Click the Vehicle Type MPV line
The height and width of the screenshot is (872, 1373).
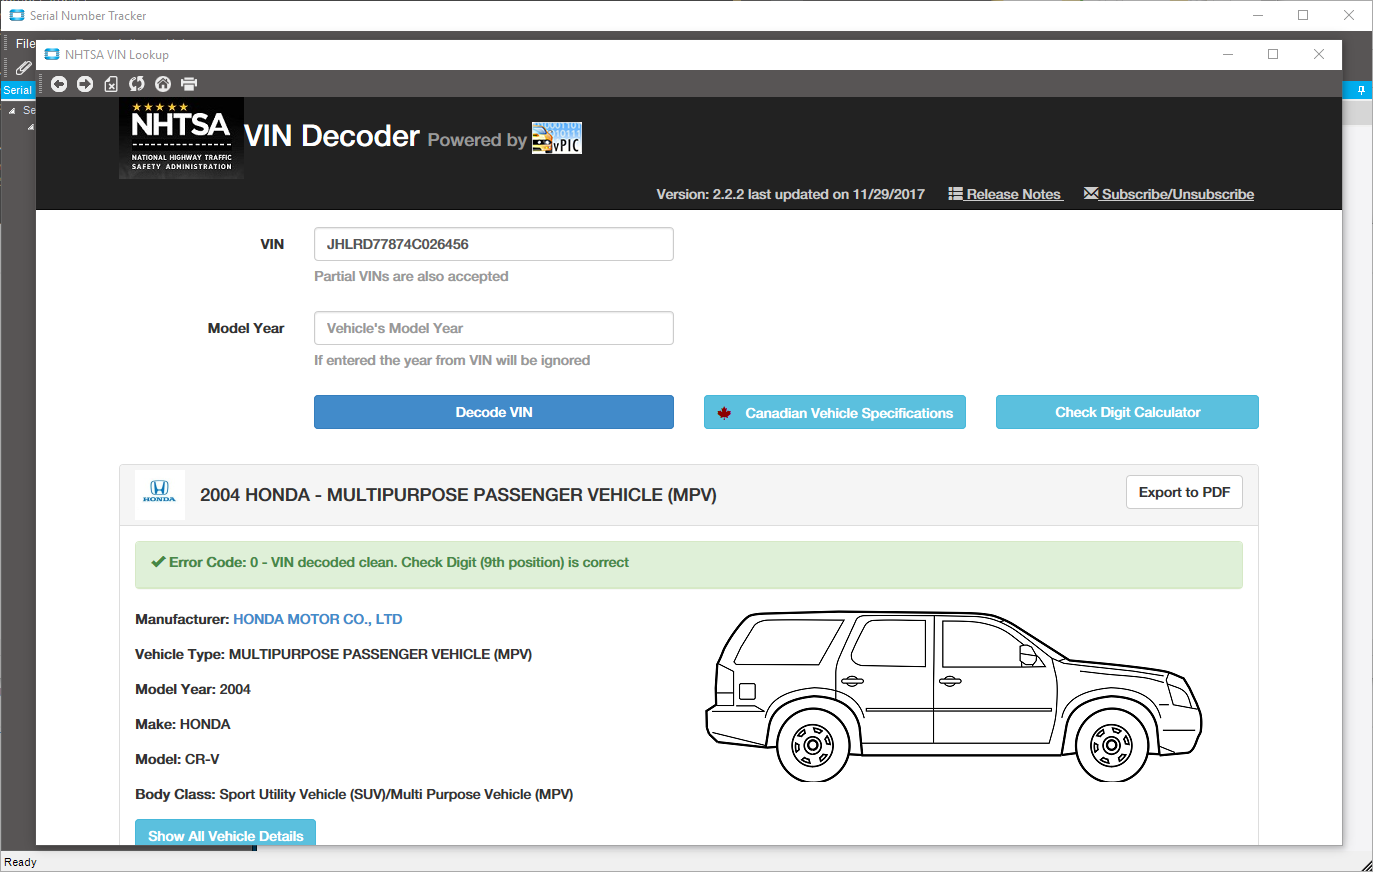333,654
